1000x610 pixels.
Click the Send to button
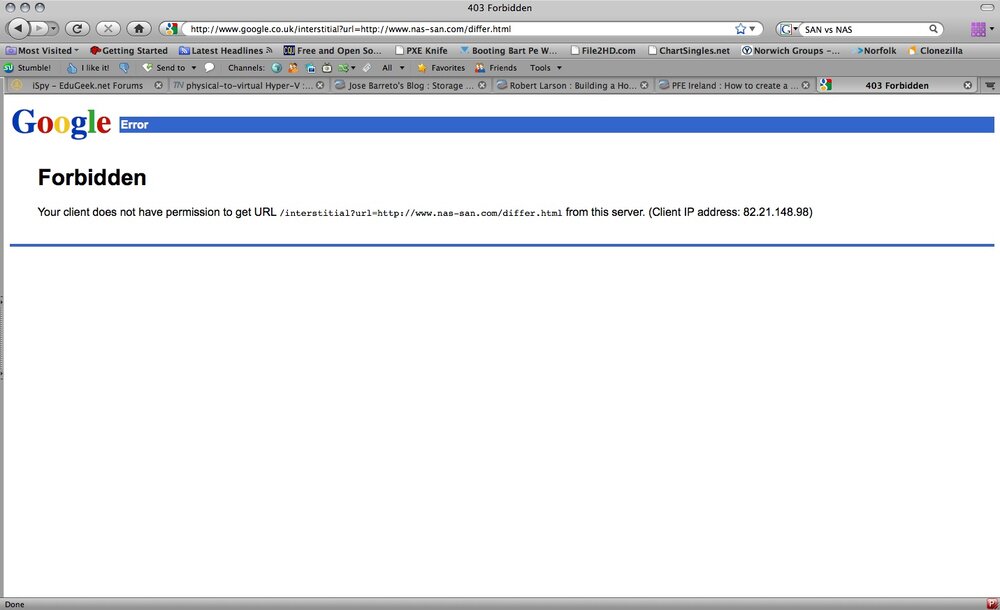(164, 68)
